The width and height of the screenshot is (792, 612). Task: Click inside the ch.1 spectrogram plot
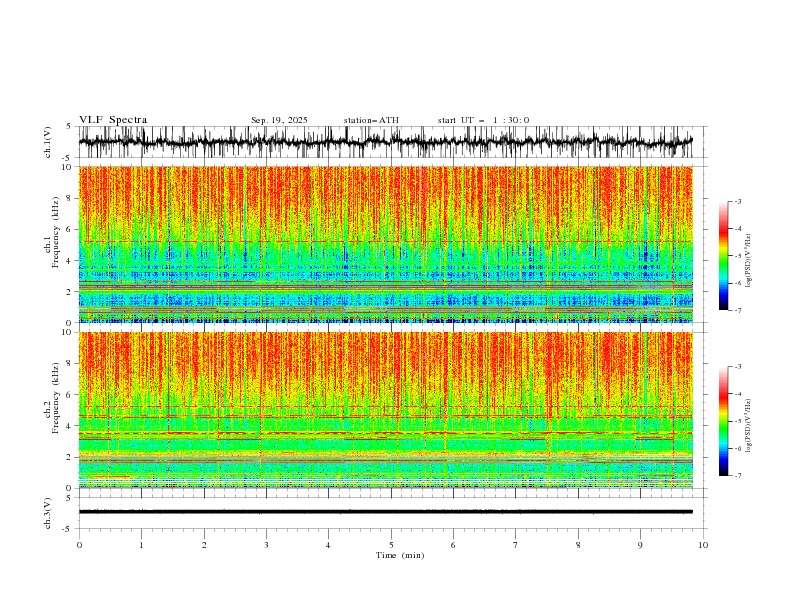click(x=386, y=244)
